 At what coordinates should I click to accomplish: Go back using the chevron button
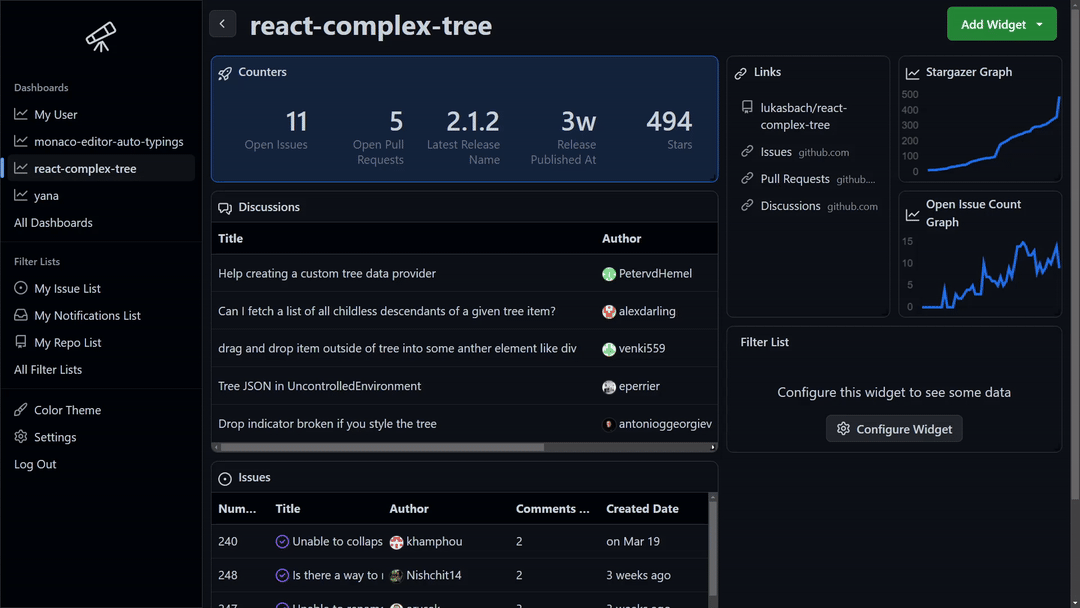[222, 24]
